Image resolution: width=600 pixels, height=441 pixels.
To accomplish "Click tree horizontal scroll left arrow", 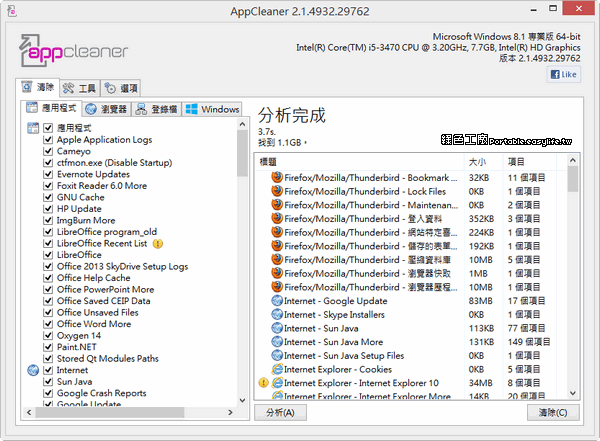I will point(29,412).
